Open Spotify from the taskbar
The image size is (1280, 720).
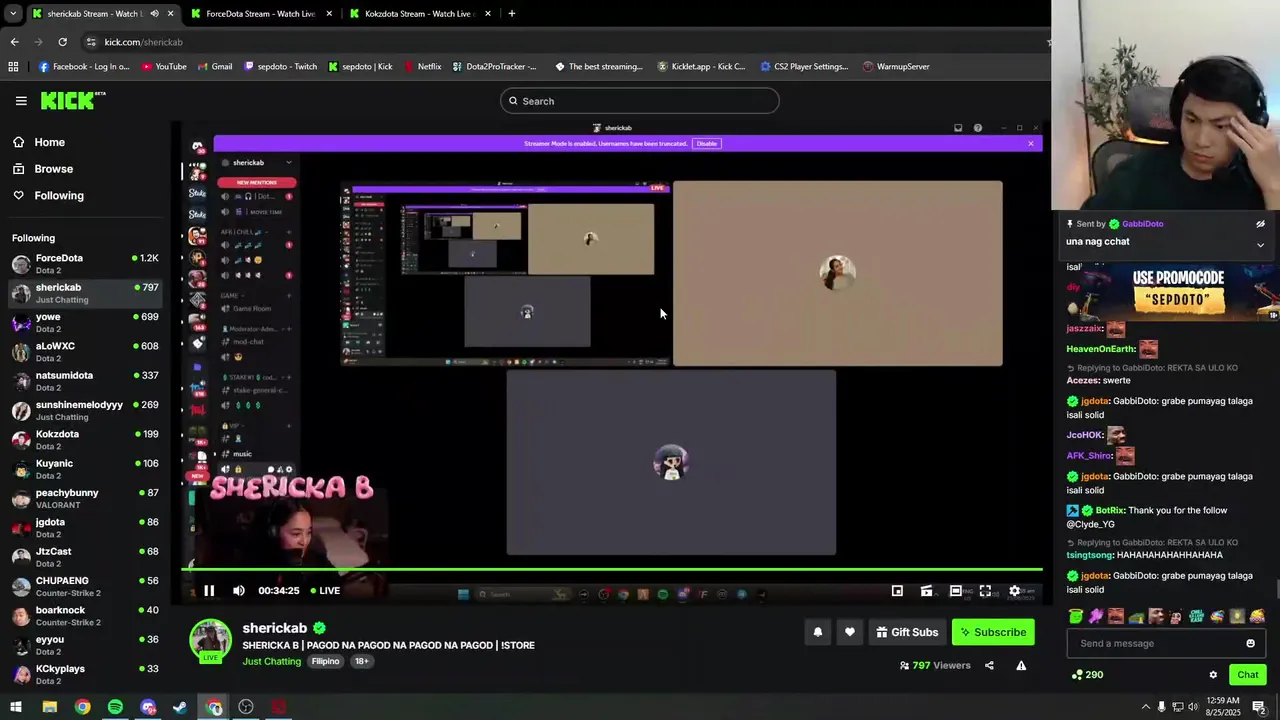115,707
